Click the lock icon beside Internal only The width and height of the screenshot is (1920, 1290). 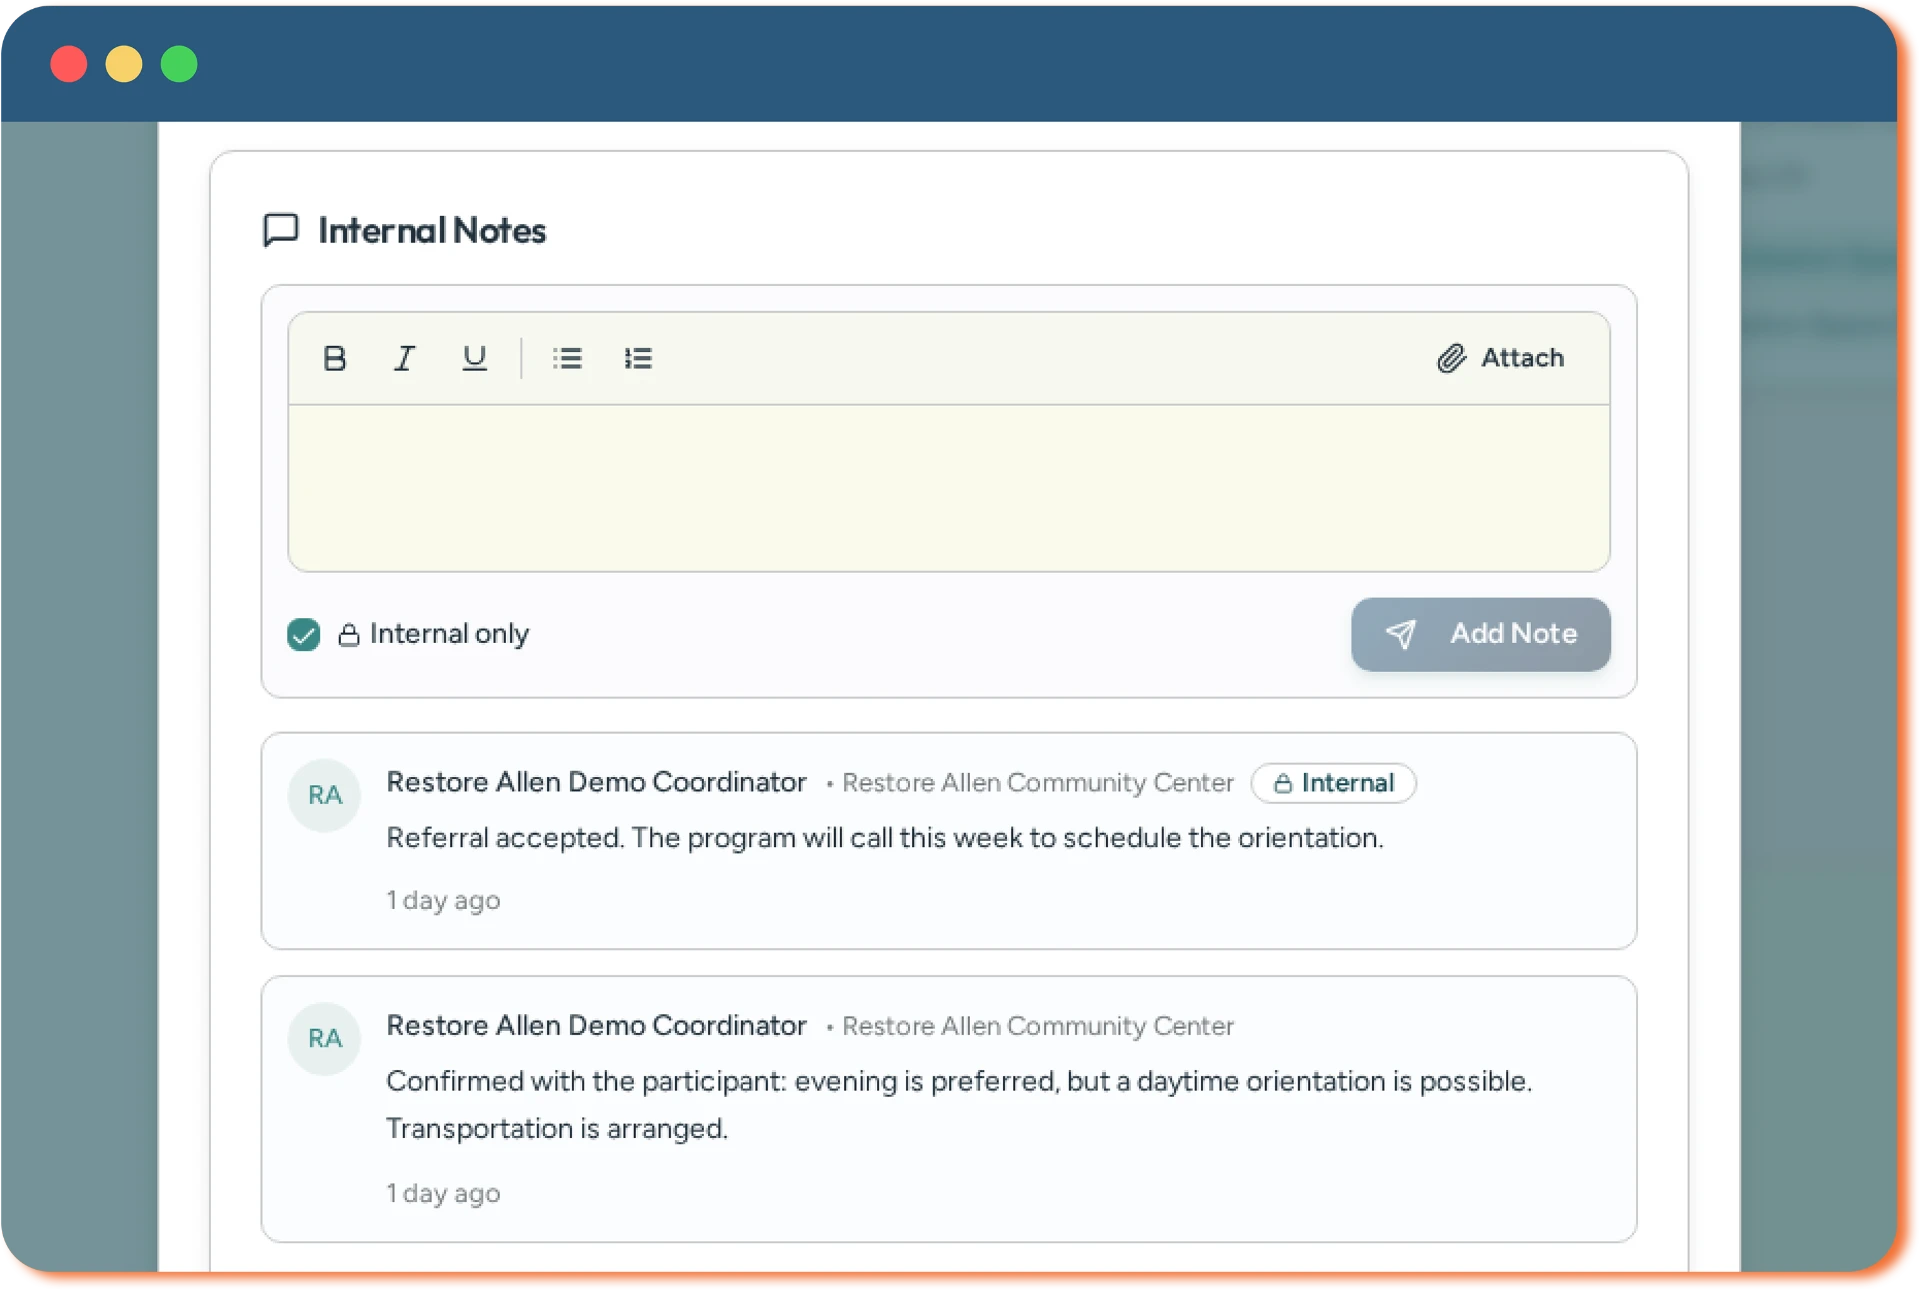point(348,634)
